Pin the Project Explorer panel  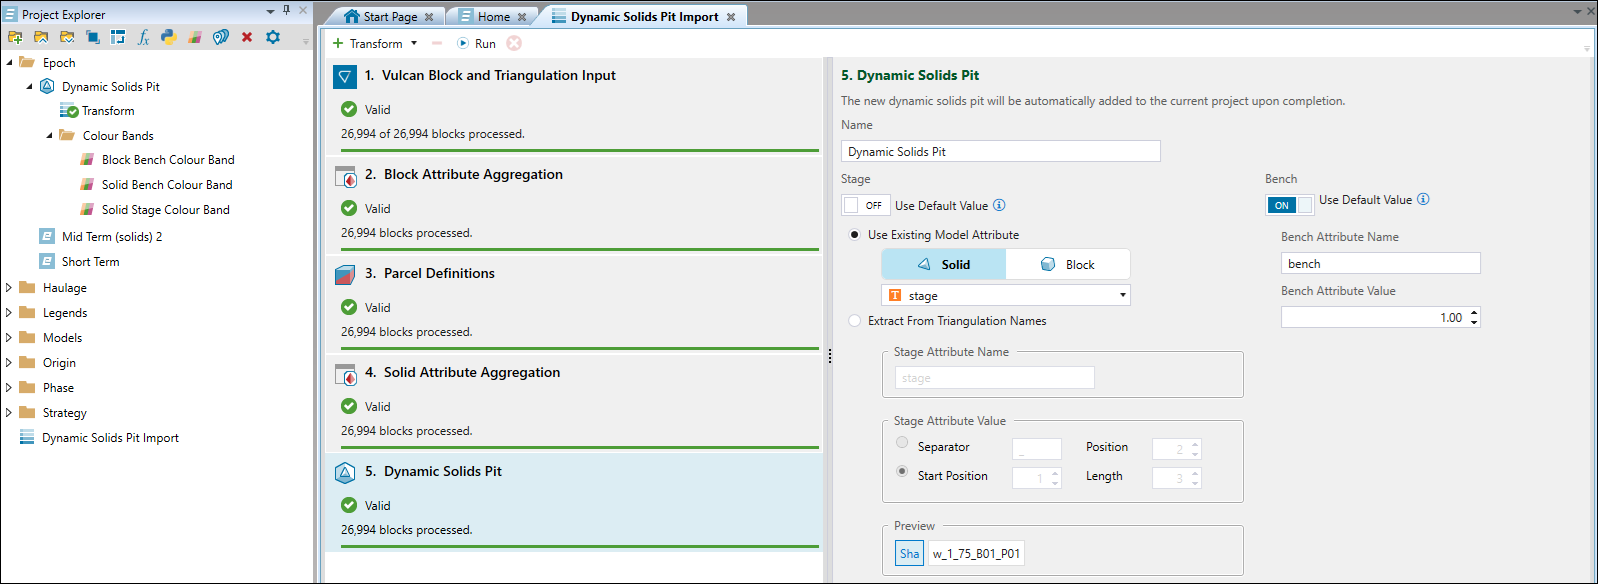(x=286, y=10)
